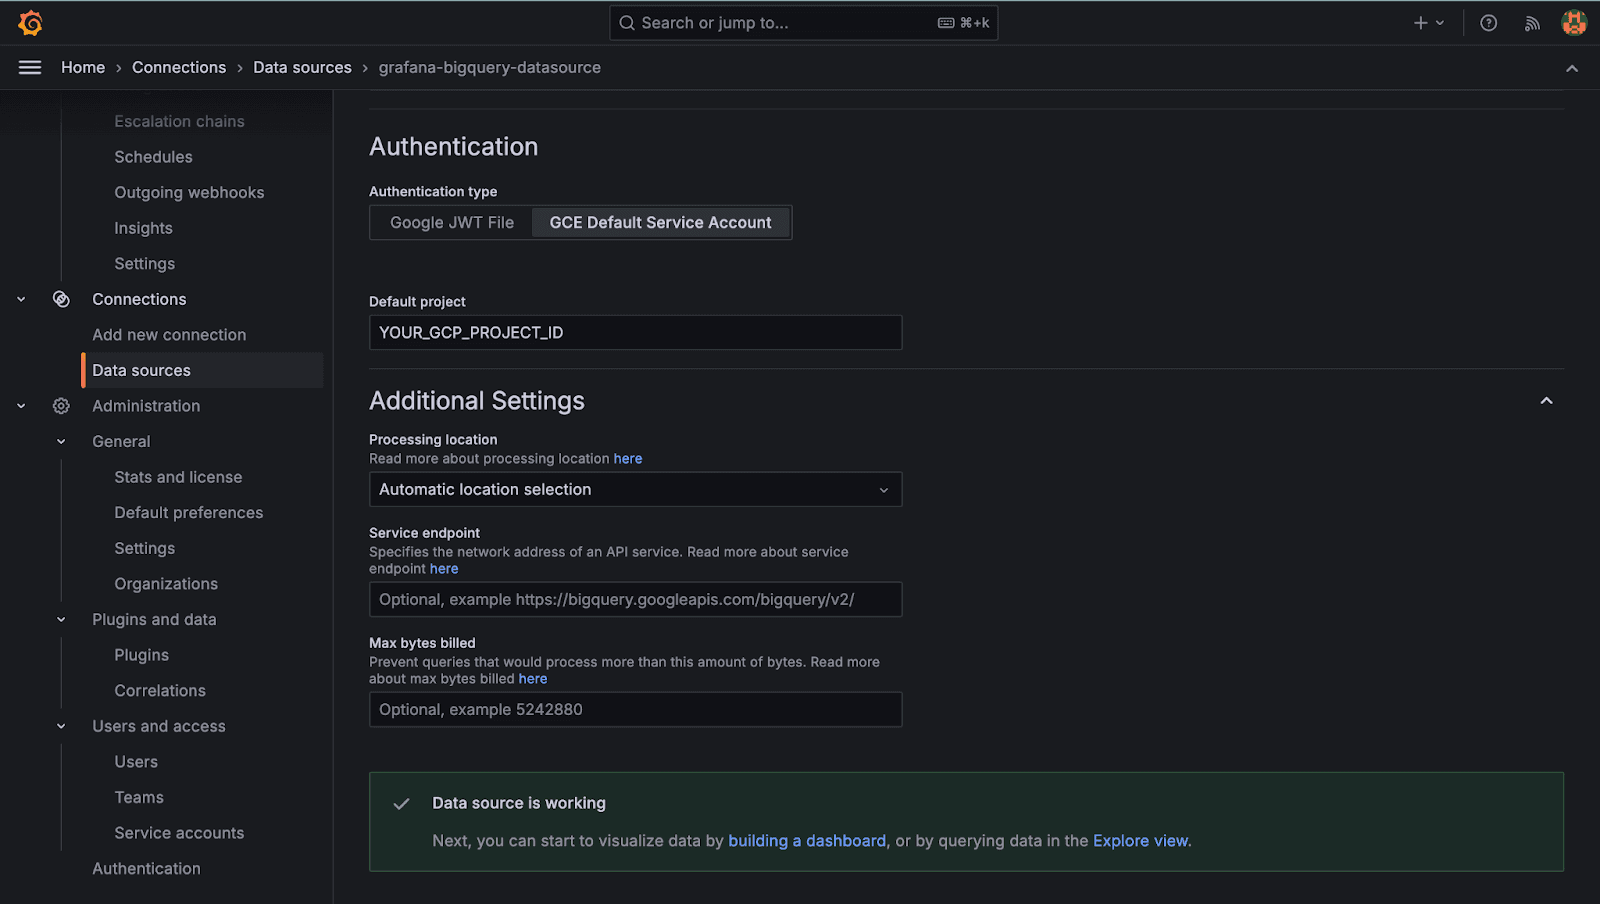Click your profile avatar icon
This screenshot has width=1600, height=904.
pyautogui.click(x=1573, y=22)
